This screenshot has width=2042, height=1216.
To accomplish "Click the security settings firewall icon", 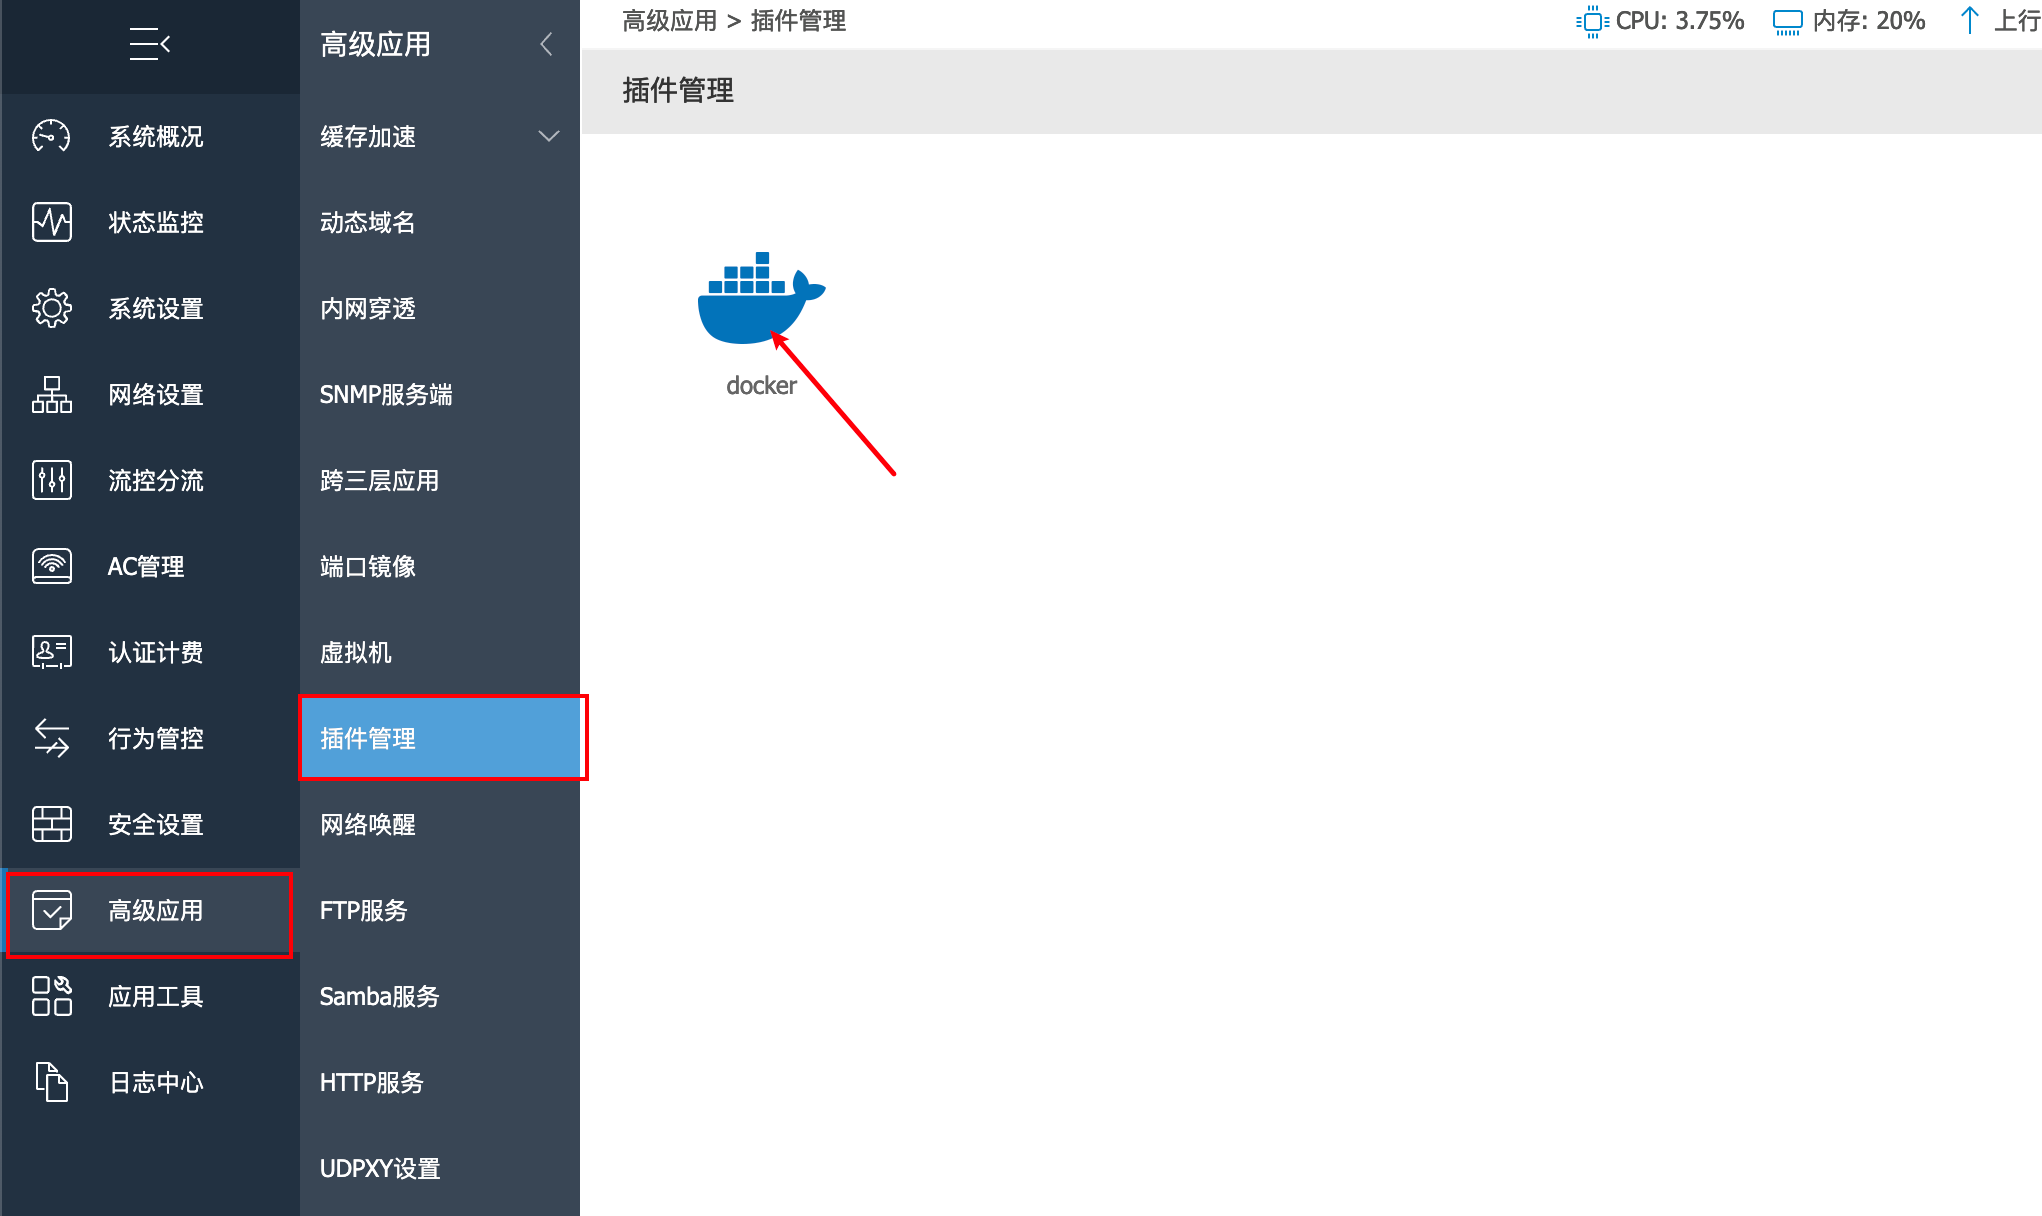I will click(51, 824).
